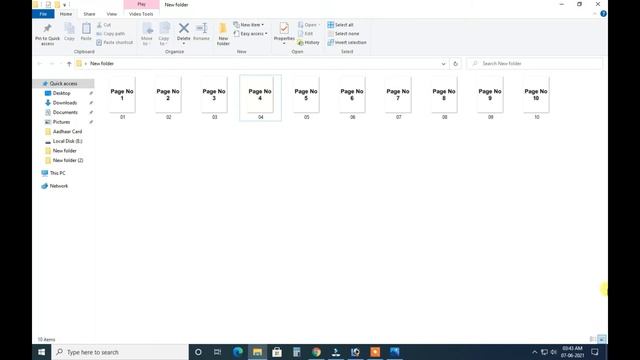Switch to the Share tab
640x360 pixels.
89,14
